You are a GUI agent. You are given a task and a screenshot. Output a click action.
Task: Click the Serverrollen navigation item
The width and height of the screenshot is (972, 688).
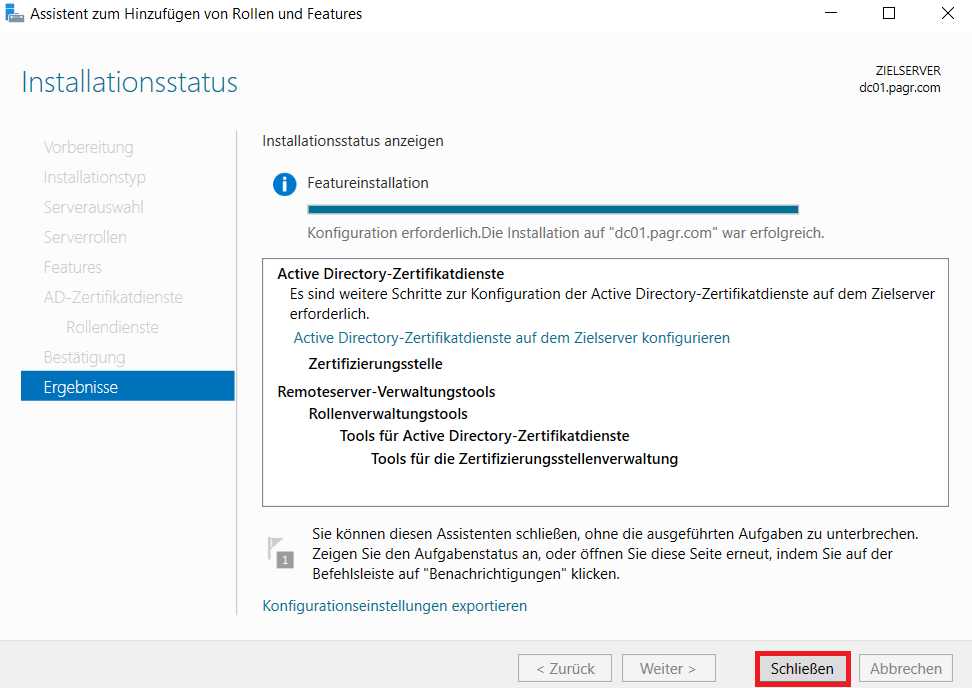tap(85, 237)
